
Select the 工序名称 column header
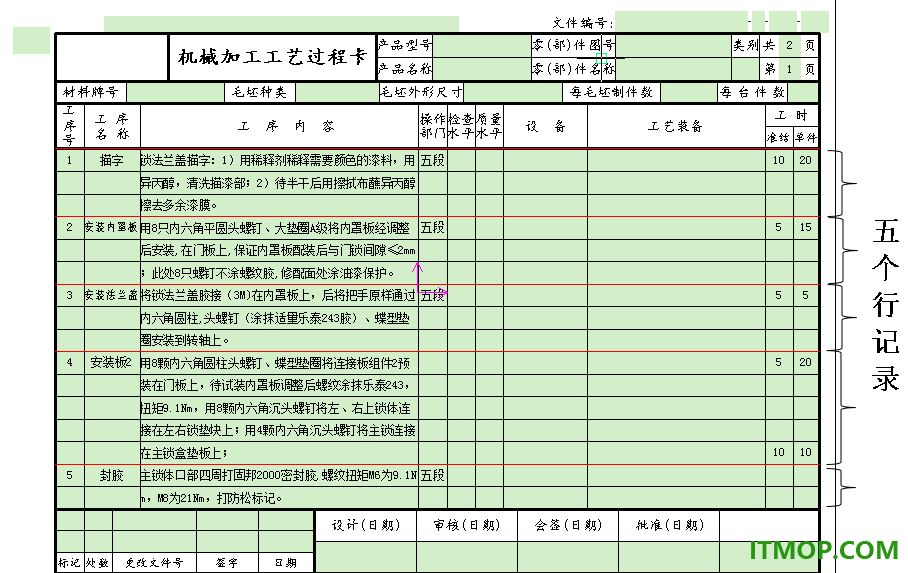point(112,126)
